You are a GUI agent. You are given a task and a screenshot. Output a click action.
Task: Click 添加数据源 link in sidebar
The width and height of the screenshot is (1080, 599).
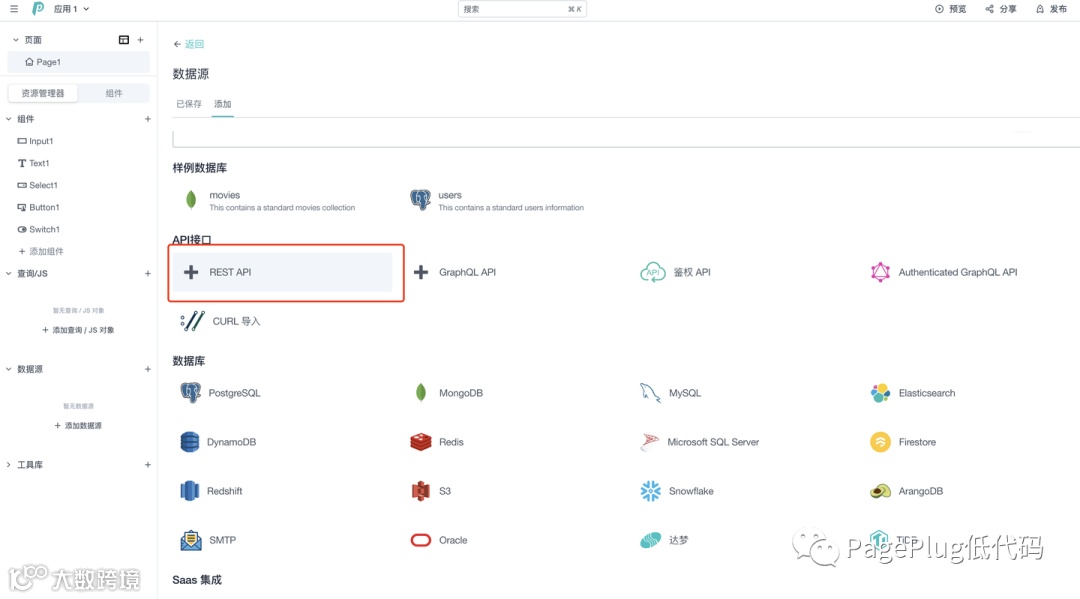coord(79,425)
